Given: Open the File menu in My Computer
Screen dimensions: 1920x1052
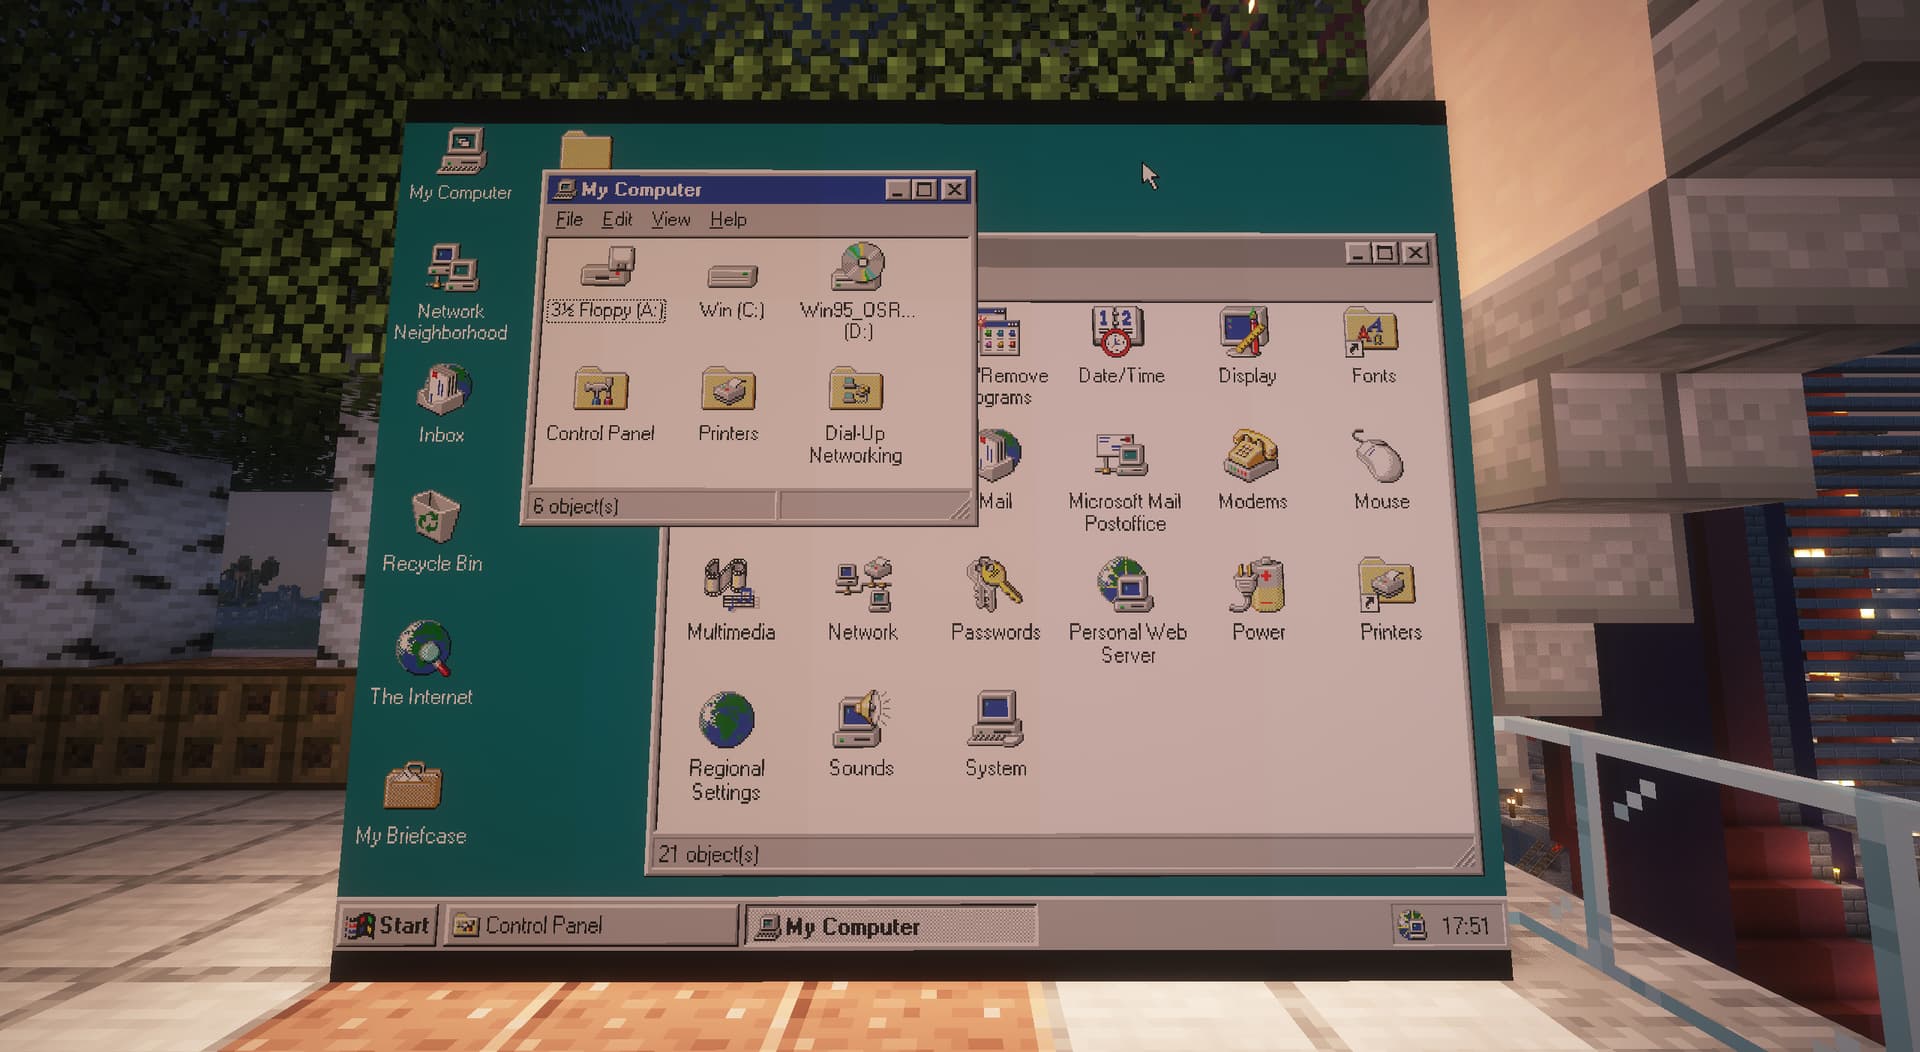Looking at the screenshot, I should [569, 220].
